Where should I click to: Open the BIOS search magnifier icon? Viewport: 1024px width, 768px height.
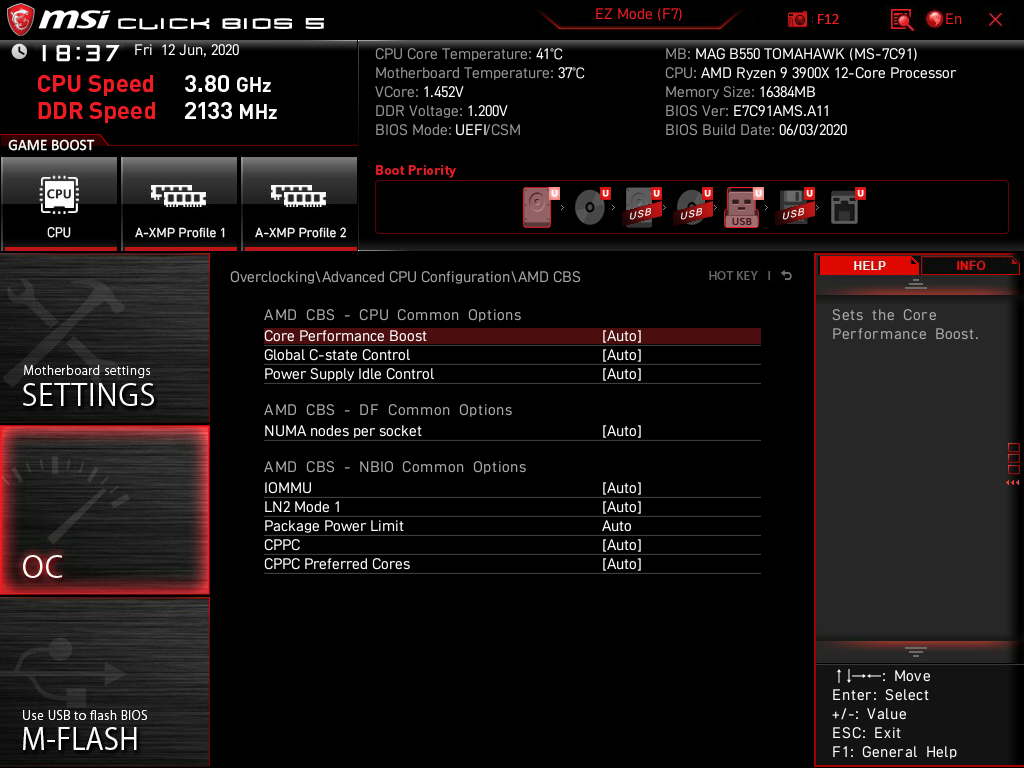pyautogui.click(x=902, y=20)
